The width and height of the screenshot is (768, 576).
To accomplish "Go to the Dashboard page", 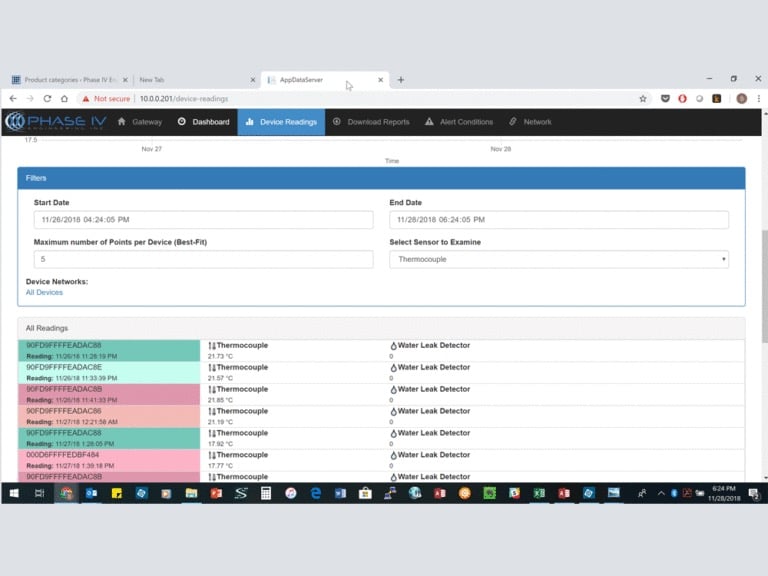I will pos(203,122).
